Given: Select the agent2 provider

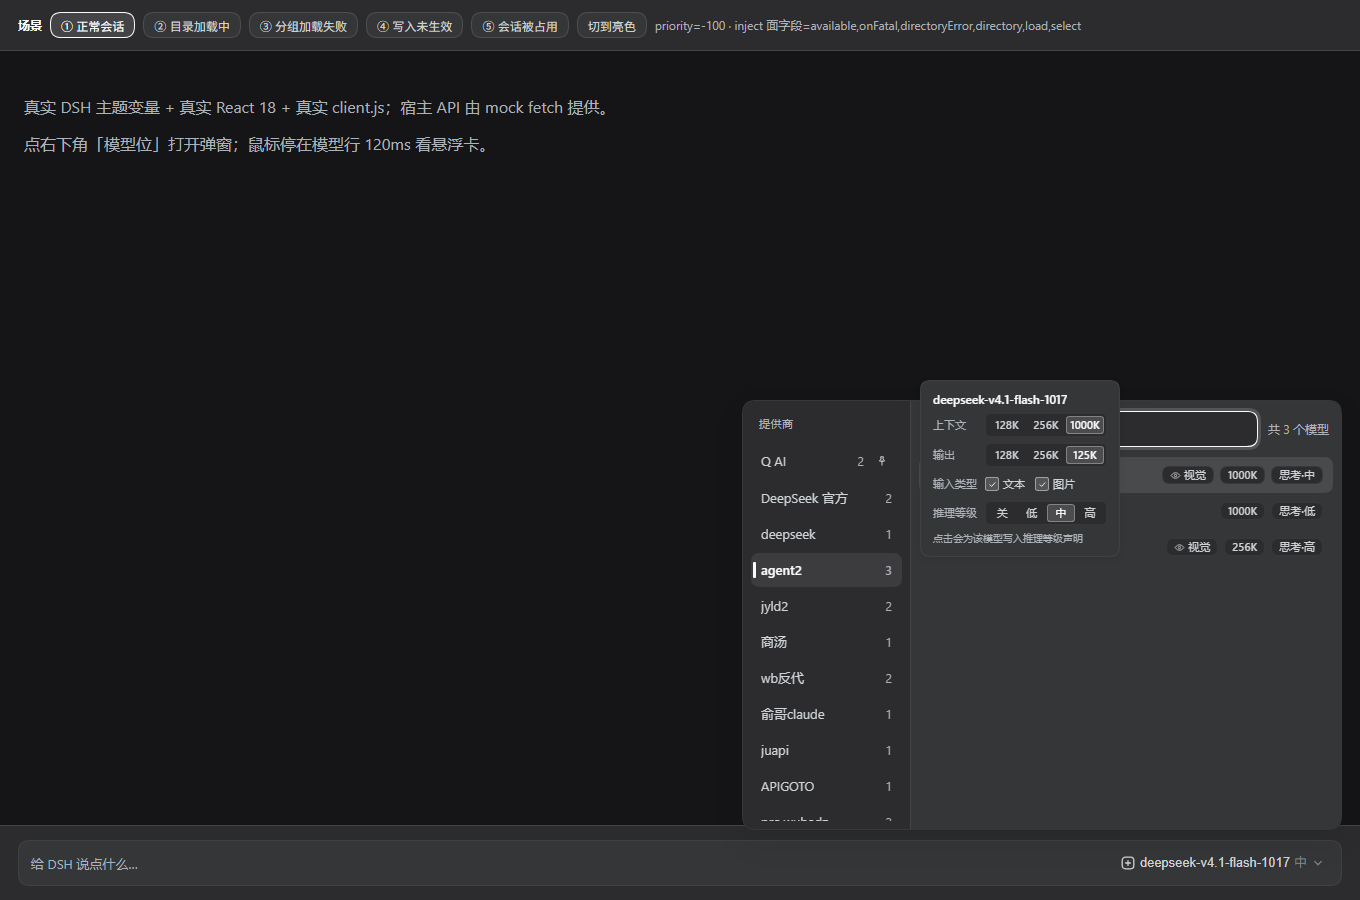Looking at the screenshot, I should click(x=826, y=570).
